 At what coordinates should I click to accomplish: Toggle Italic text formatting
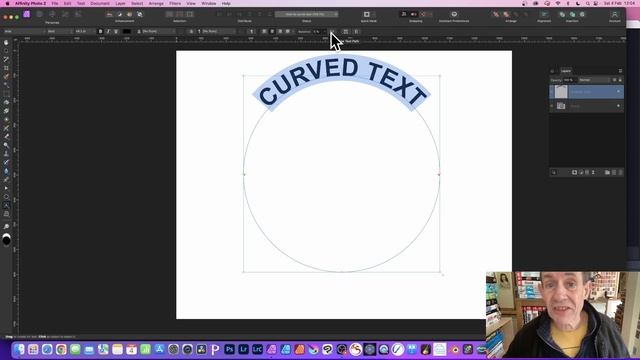(108, 31)
